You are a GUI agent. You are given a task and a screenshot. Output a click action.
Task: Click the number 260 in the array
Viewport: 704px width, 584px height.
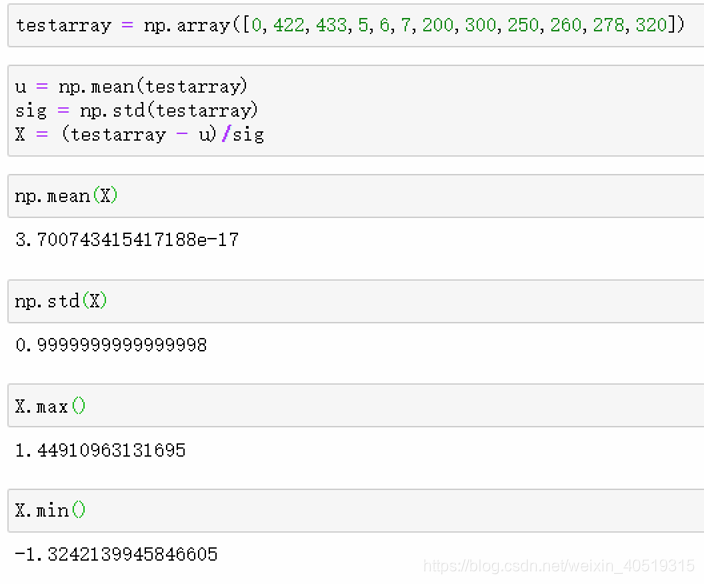click(566, 25)
